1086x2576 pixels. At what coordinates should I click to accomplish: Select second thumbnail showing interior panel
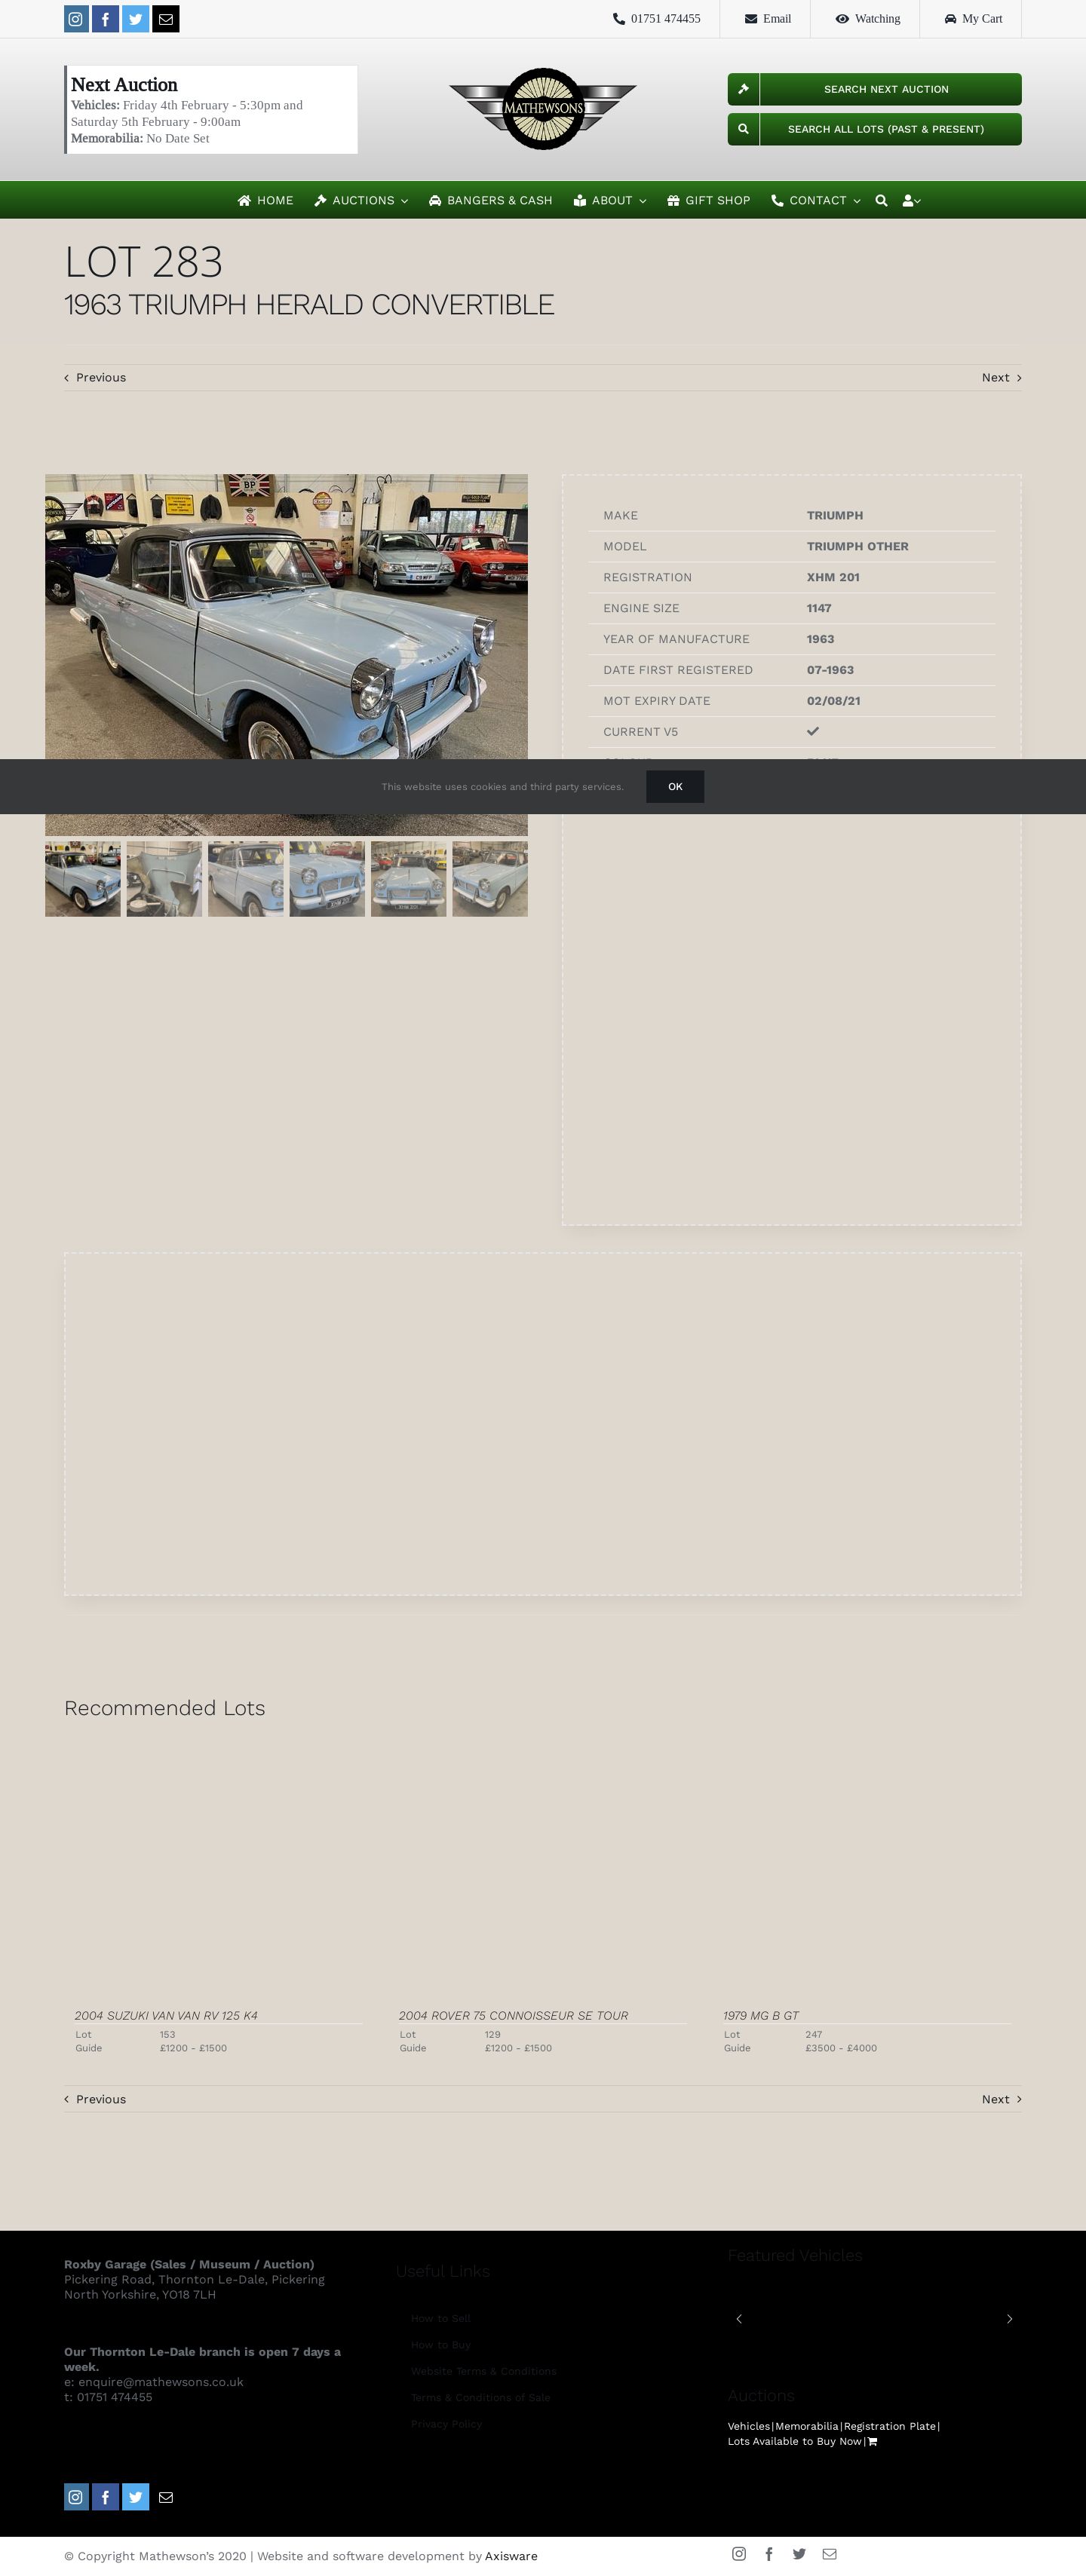point(164,879)
